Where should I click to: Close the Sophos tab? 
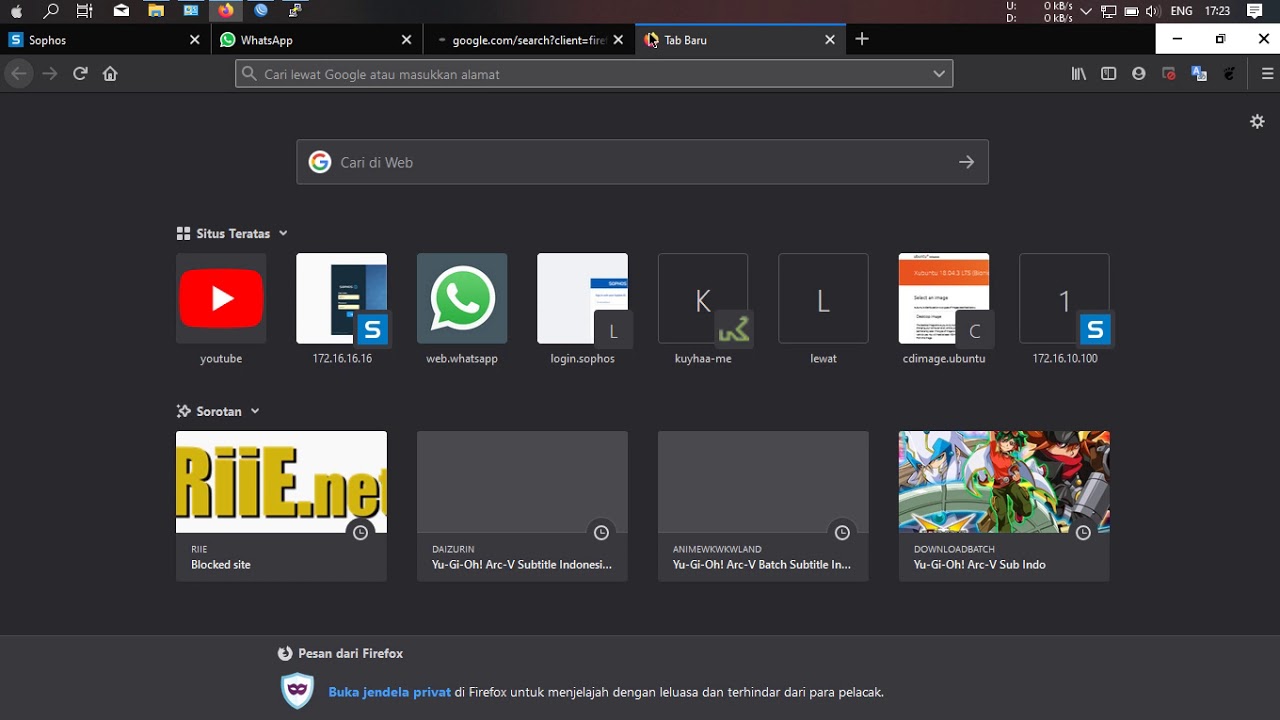[194, 40]
